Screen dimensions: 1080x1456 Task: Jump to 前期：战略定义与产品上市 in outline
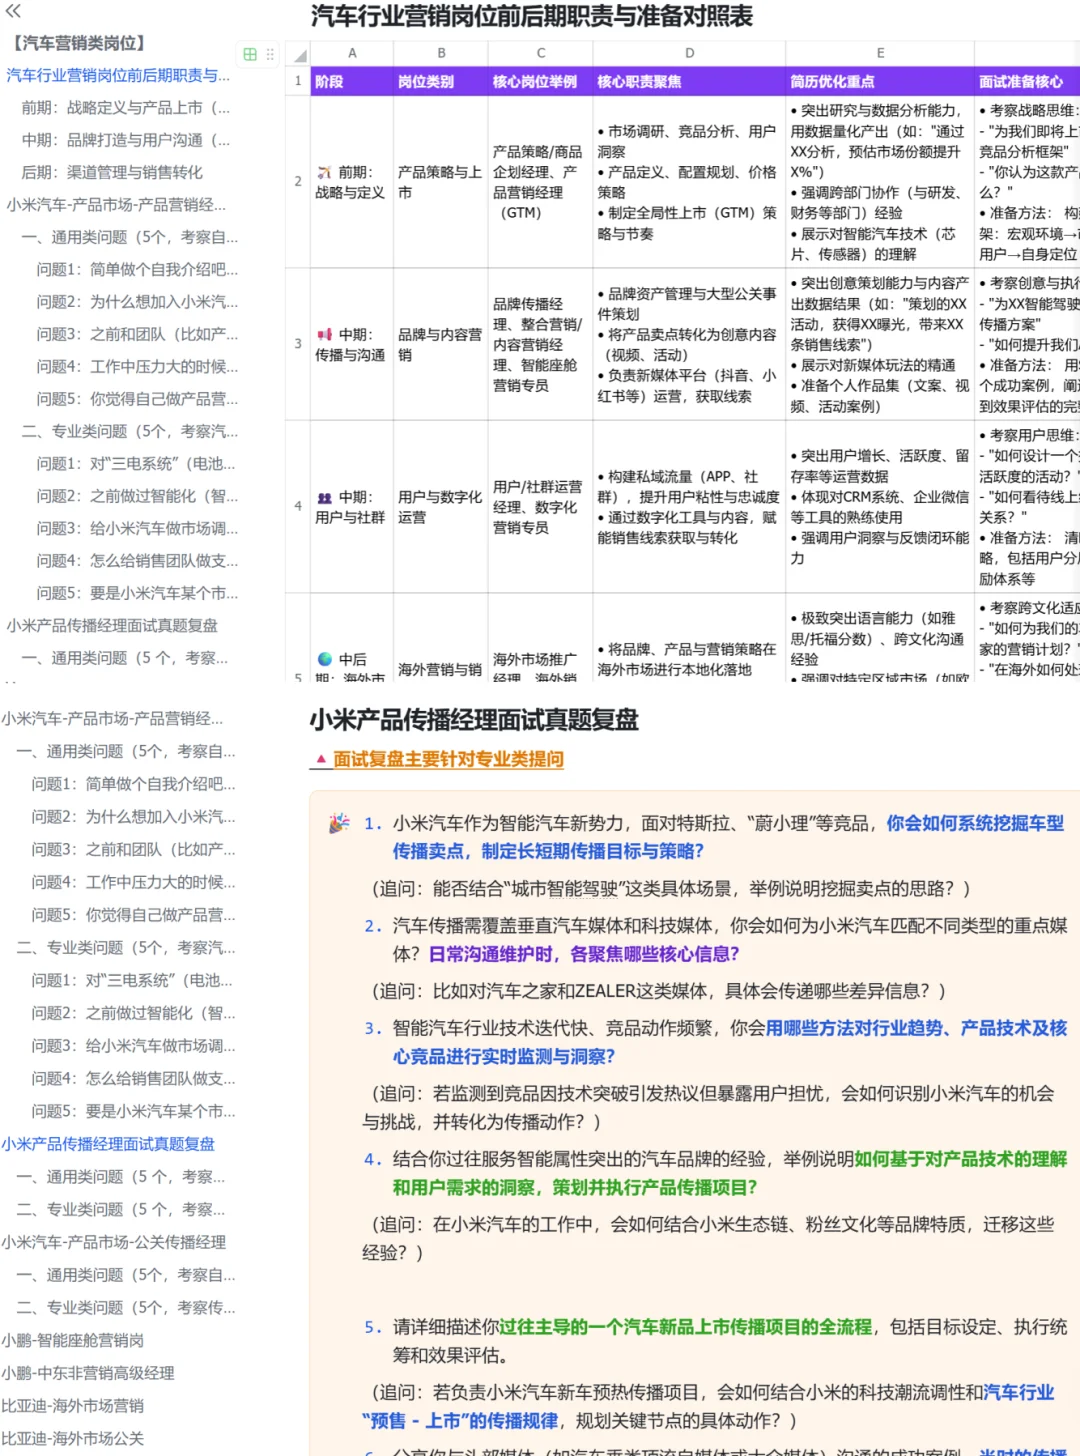tap(126, 108)
